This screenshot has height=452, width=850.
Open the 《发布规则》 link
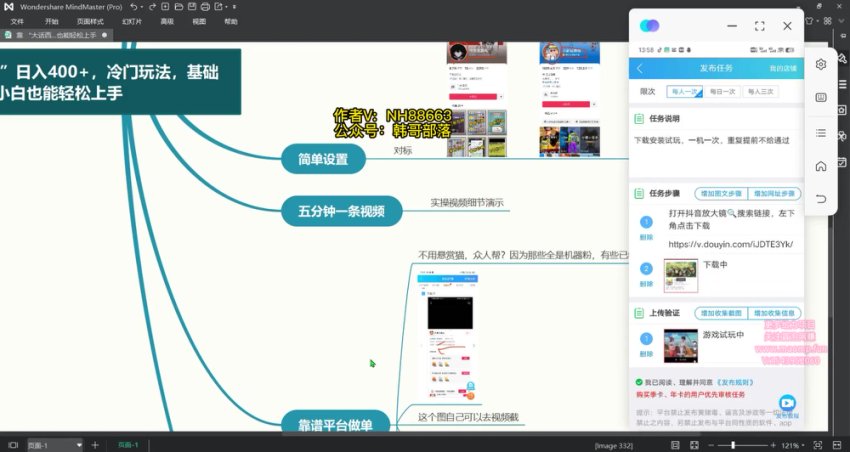click(x=733, y=382)
